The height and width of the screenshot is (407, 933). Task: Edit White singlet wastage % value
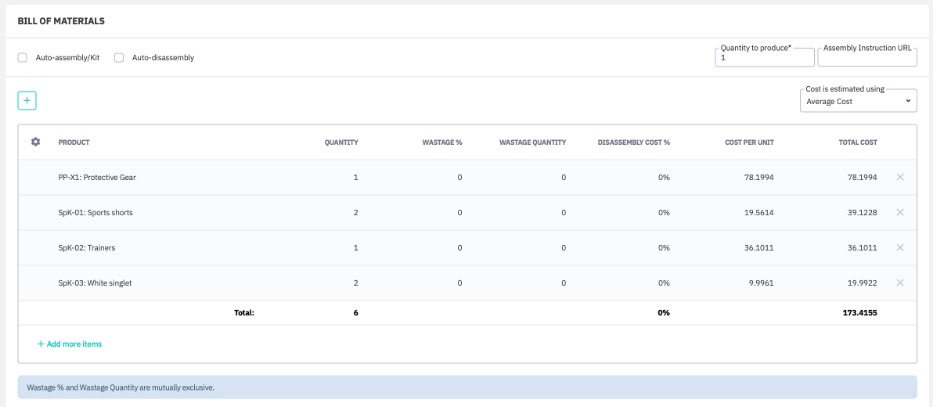coord(459,283)
